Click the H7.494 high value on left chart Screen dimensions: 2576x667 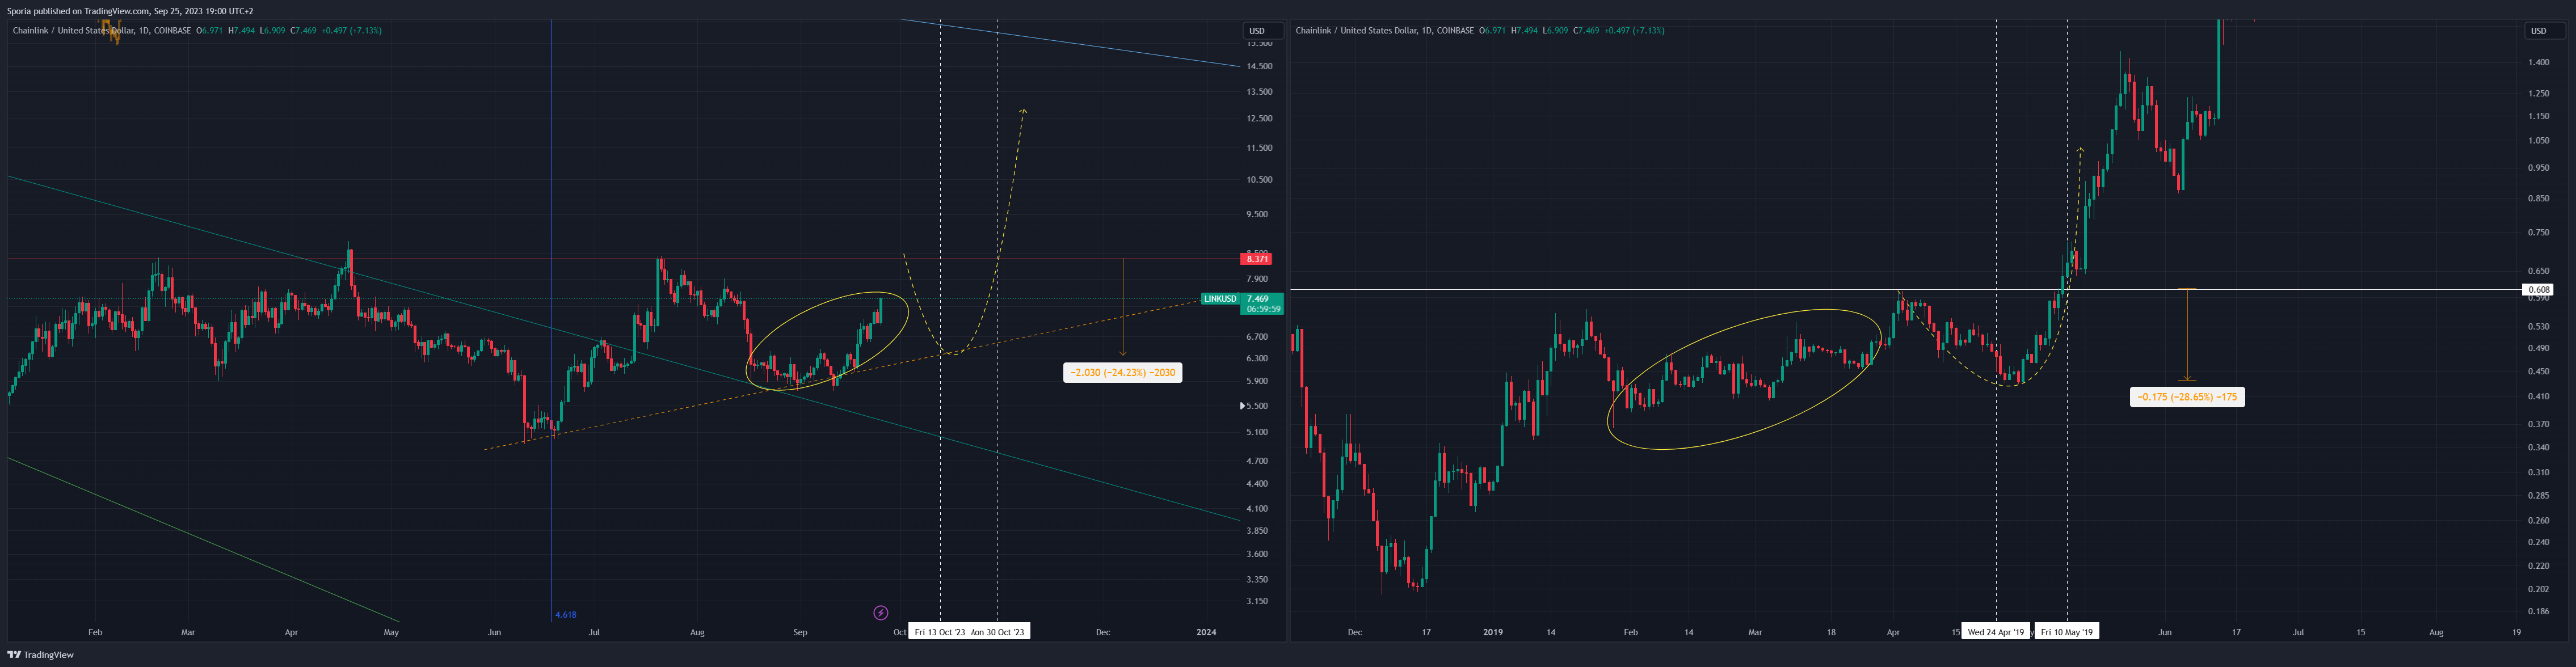point(241,31)
